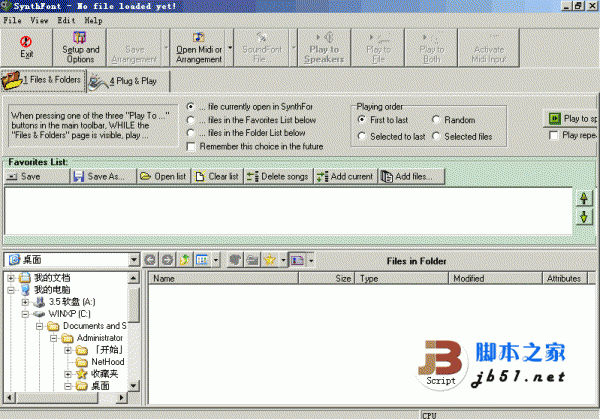This screenshot has width=600, height=419.
Task: Open dropdown arrow beside Save Arrangement
Action: tap(166, 48)
